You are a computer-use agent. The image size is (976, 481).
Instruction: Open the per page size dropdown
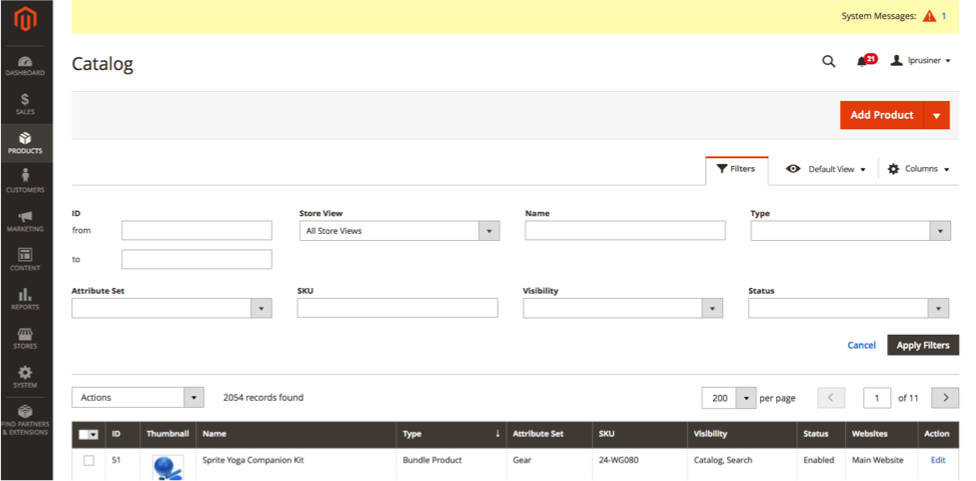pyautogui.click(x=728, y=398)
